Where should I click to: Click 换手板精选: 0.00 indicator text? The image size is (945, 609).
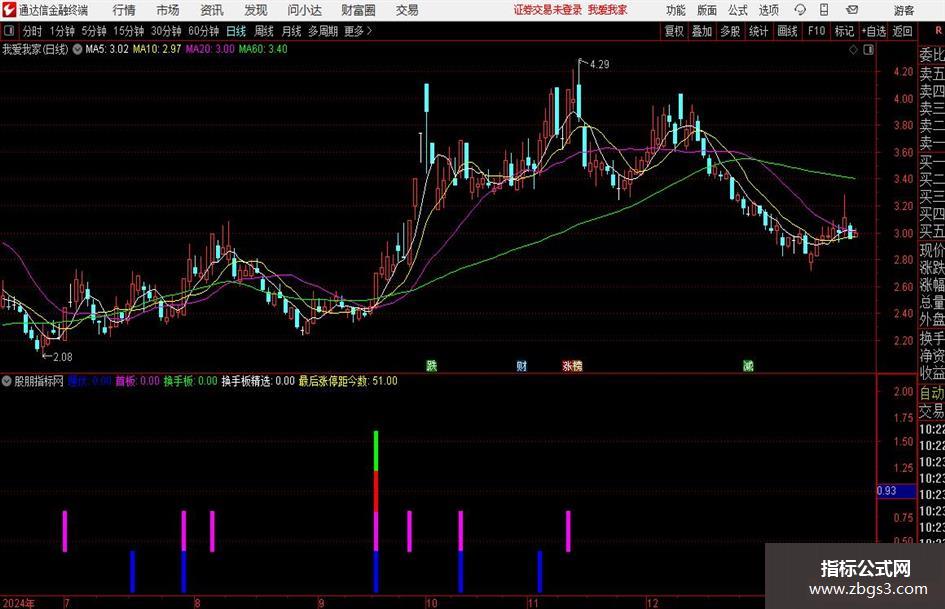click(258, 381)
